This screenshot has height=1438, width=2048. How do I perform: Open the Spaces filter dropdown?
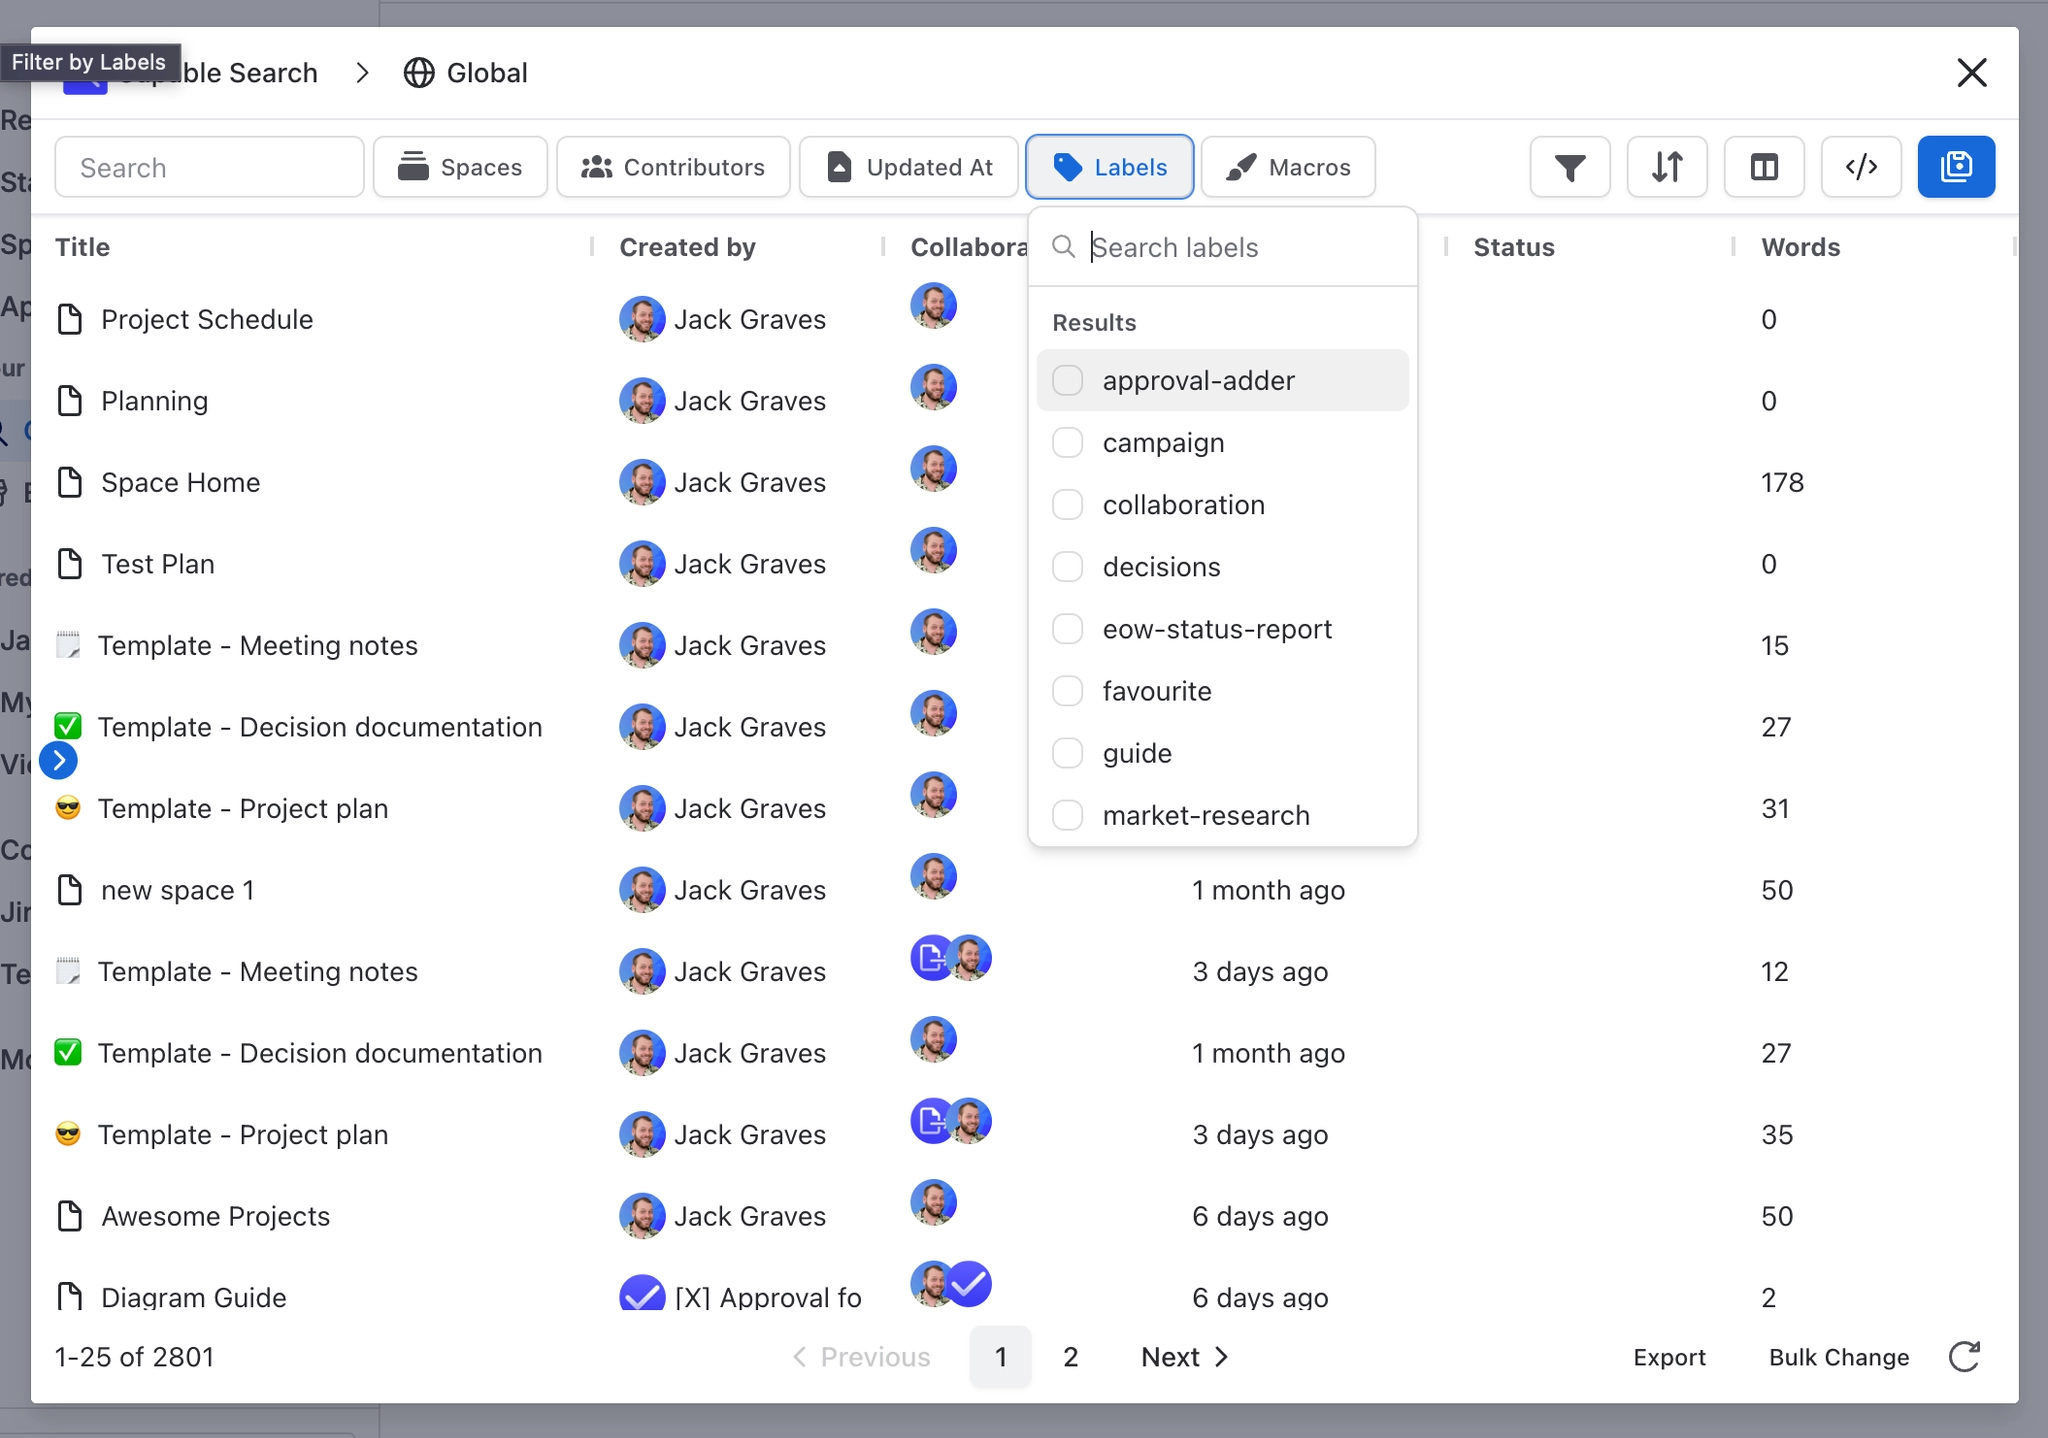pyautogui.click(x=460, y=167)
